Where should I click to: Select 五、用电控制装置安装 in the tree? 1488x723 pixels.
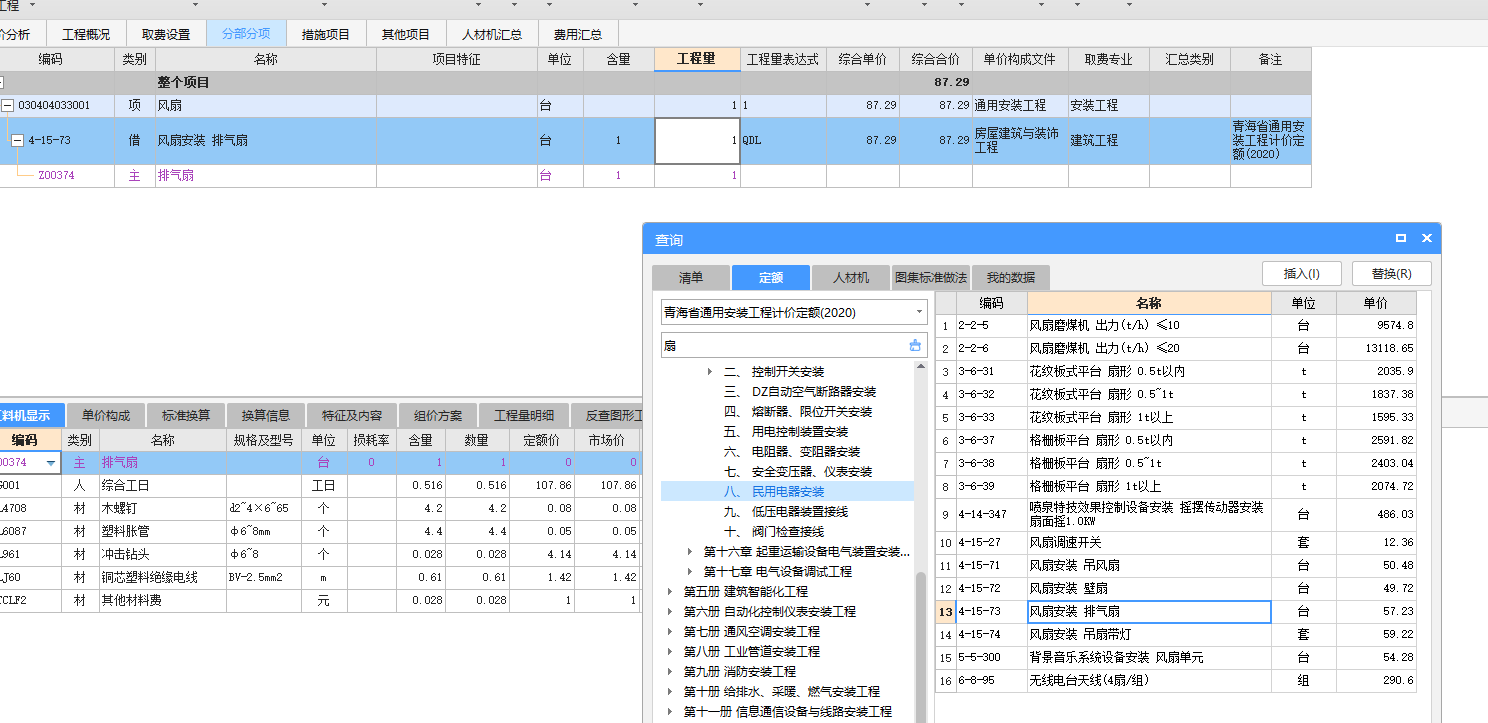pyautogui.click(x=786, y=432)
